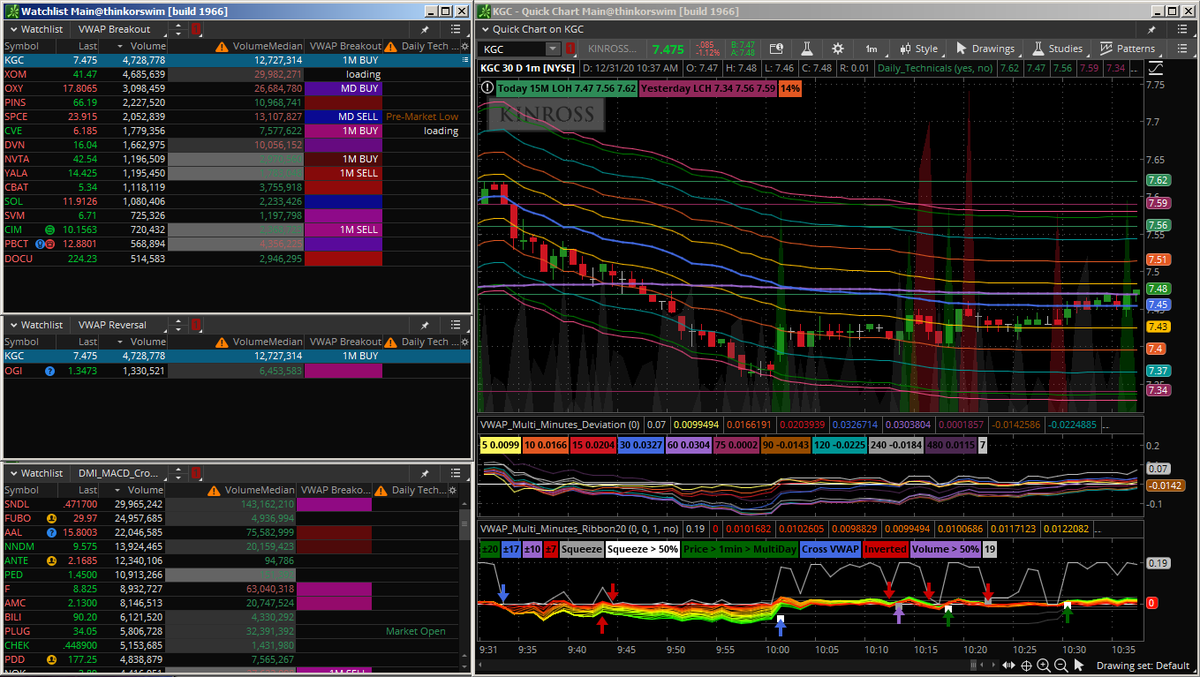Open the Drawings menu
The image size is (1200, 677).
(x=985, y=49)
